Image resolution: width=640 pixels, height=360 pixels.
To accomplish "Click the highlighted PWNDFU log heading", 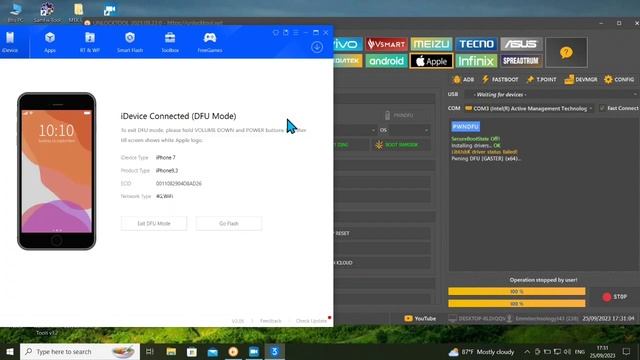I will coord(465,127).
